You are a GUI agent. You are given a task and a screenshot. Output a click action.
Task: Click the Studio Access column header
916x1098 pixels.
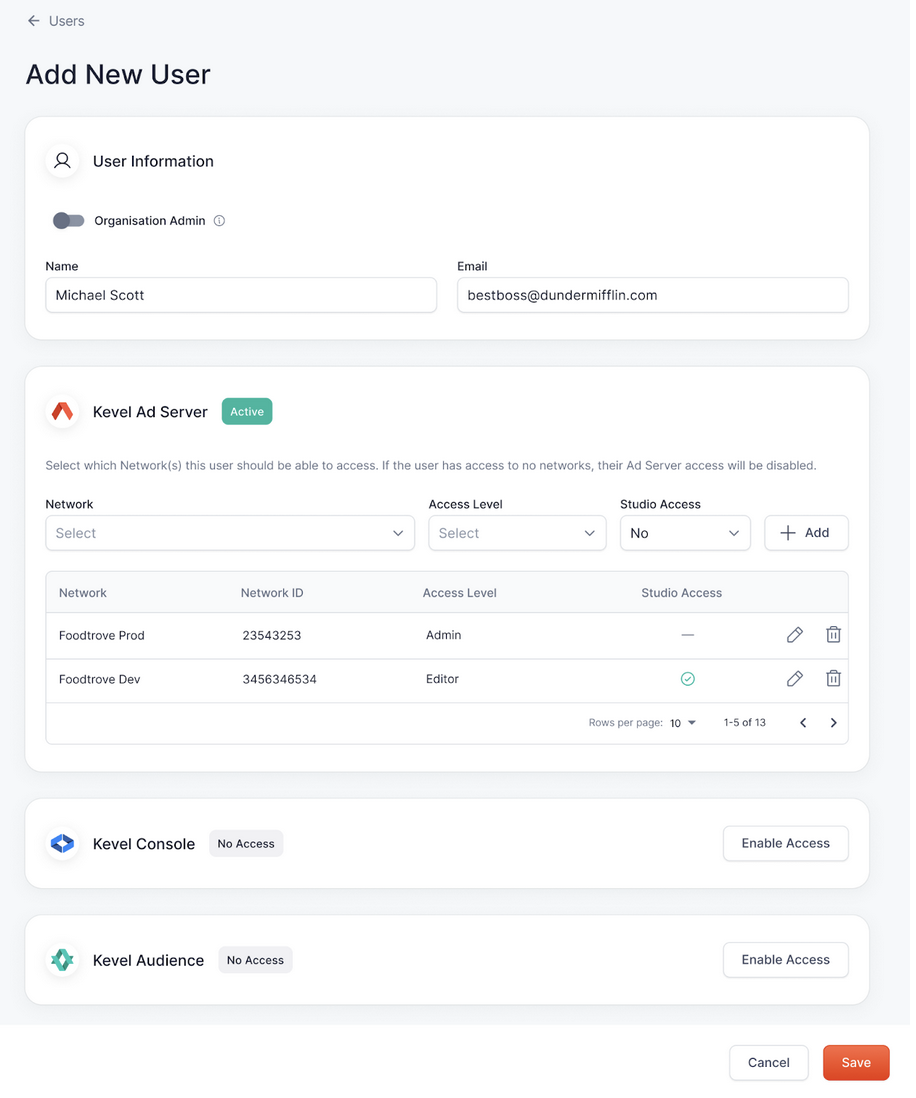[681, 592]
